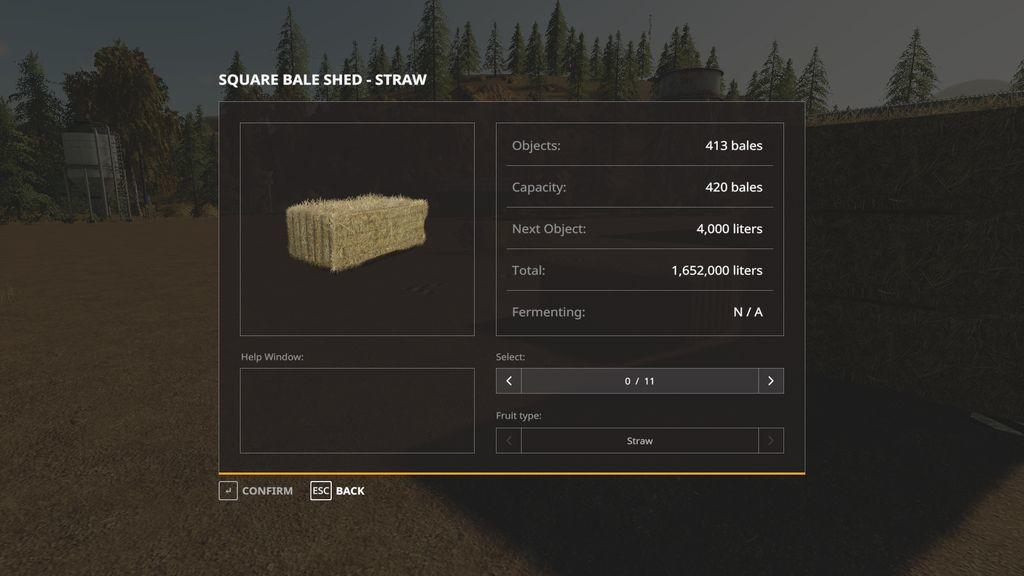Click the Next Object 4,000 liters row
The width and height of the screenshot is (1024, 576).
[x=639, y=229]
